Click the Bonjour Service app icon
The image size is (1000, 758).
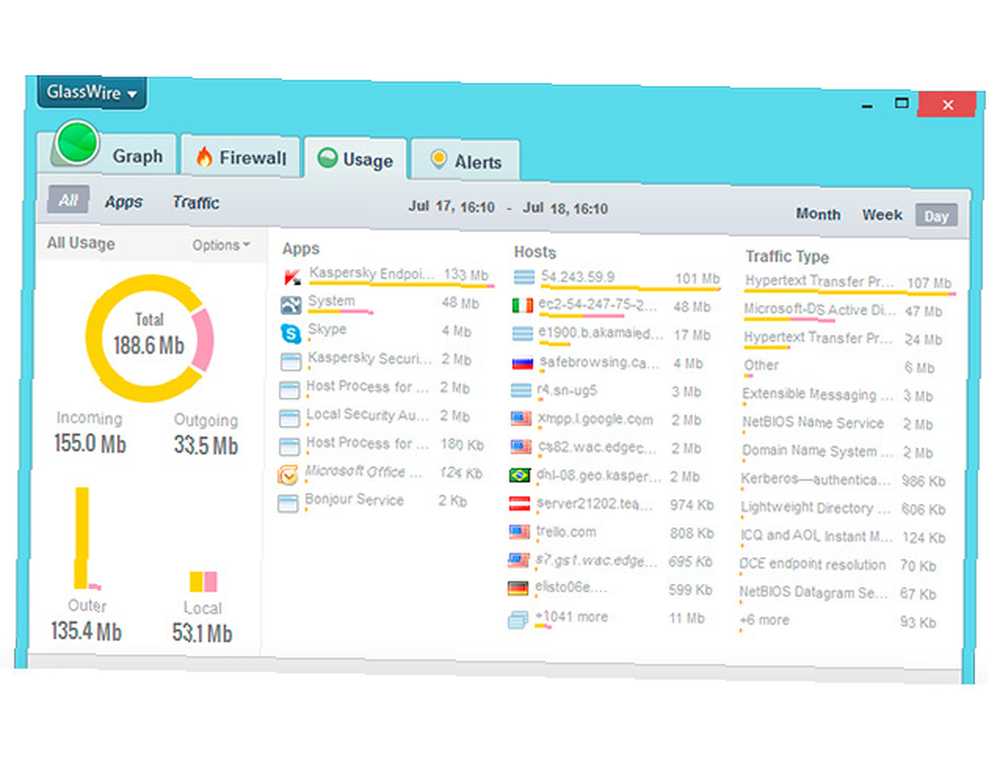[x=288, y=504]
